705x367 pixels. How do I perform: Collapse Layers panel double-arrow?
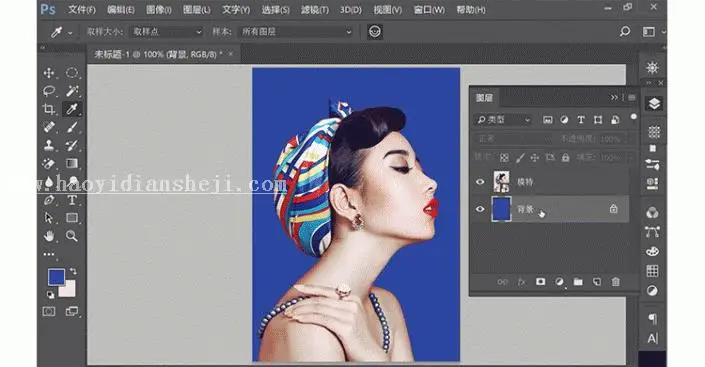[x=614, y=97]
